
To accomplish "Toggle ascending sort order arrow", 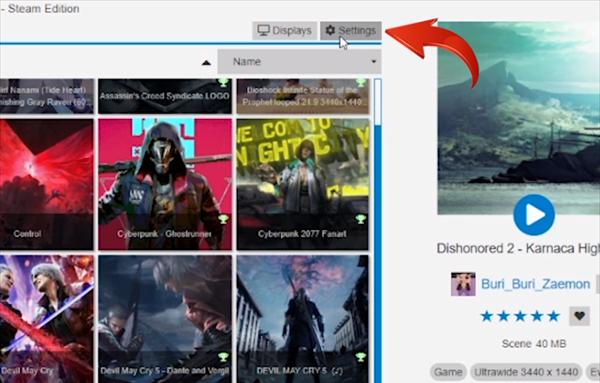I will click(x=206, y=62).
